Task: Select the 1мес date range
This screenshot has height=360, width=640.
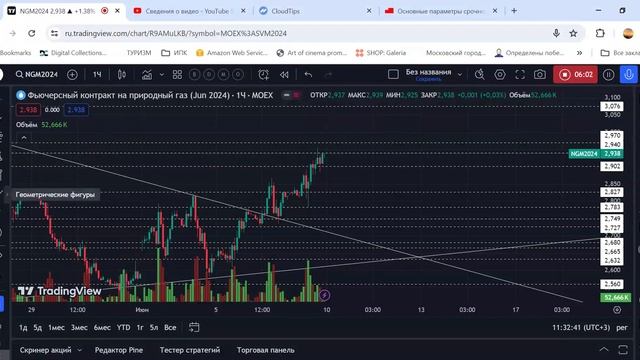Action: 56,327
